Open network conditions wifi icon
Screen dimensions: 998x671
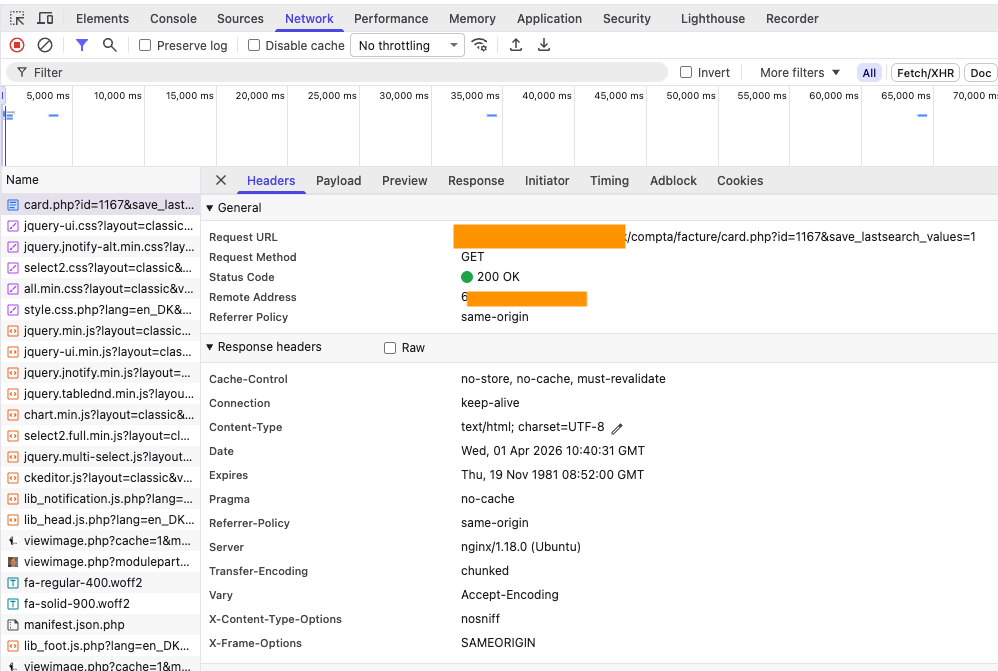tap(480, 45)
